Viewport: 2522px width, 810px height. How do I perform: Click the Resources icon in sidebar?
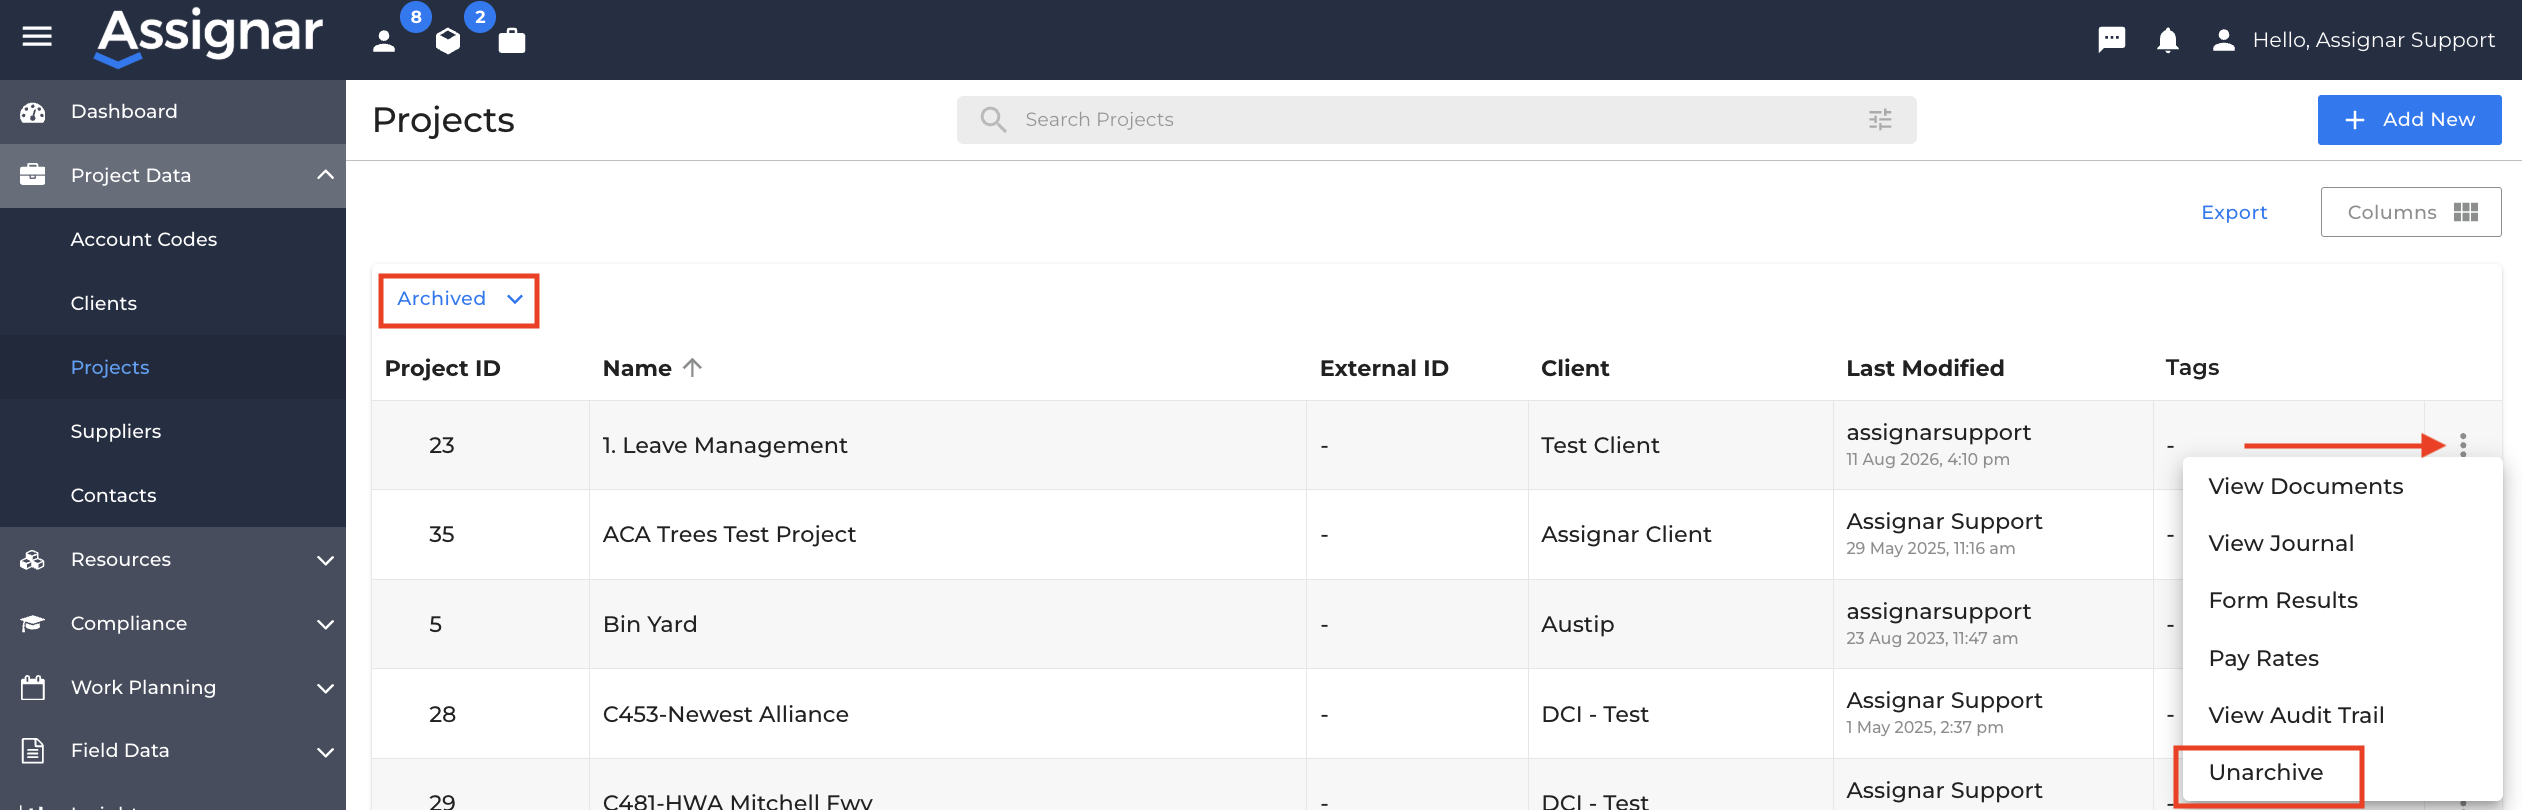(x=33, y=560)
